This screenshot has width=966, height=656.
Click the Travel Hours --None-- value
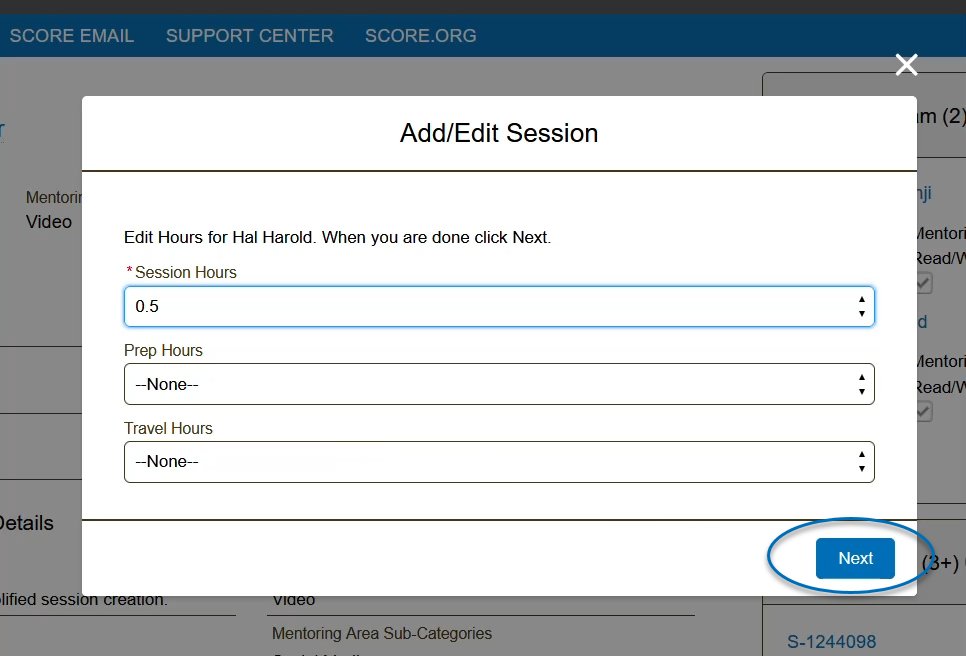pos(167,461)
